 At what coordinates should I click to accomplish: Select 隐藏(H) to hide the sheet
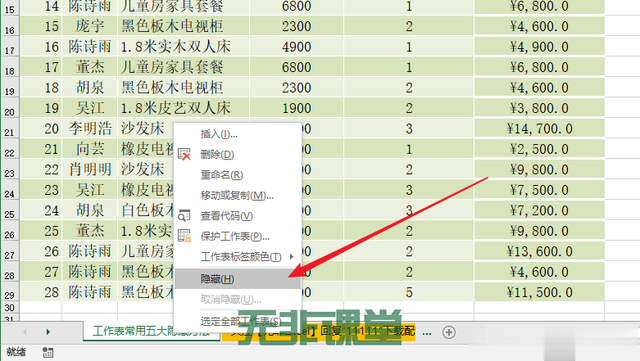click(x=238, y=279)
